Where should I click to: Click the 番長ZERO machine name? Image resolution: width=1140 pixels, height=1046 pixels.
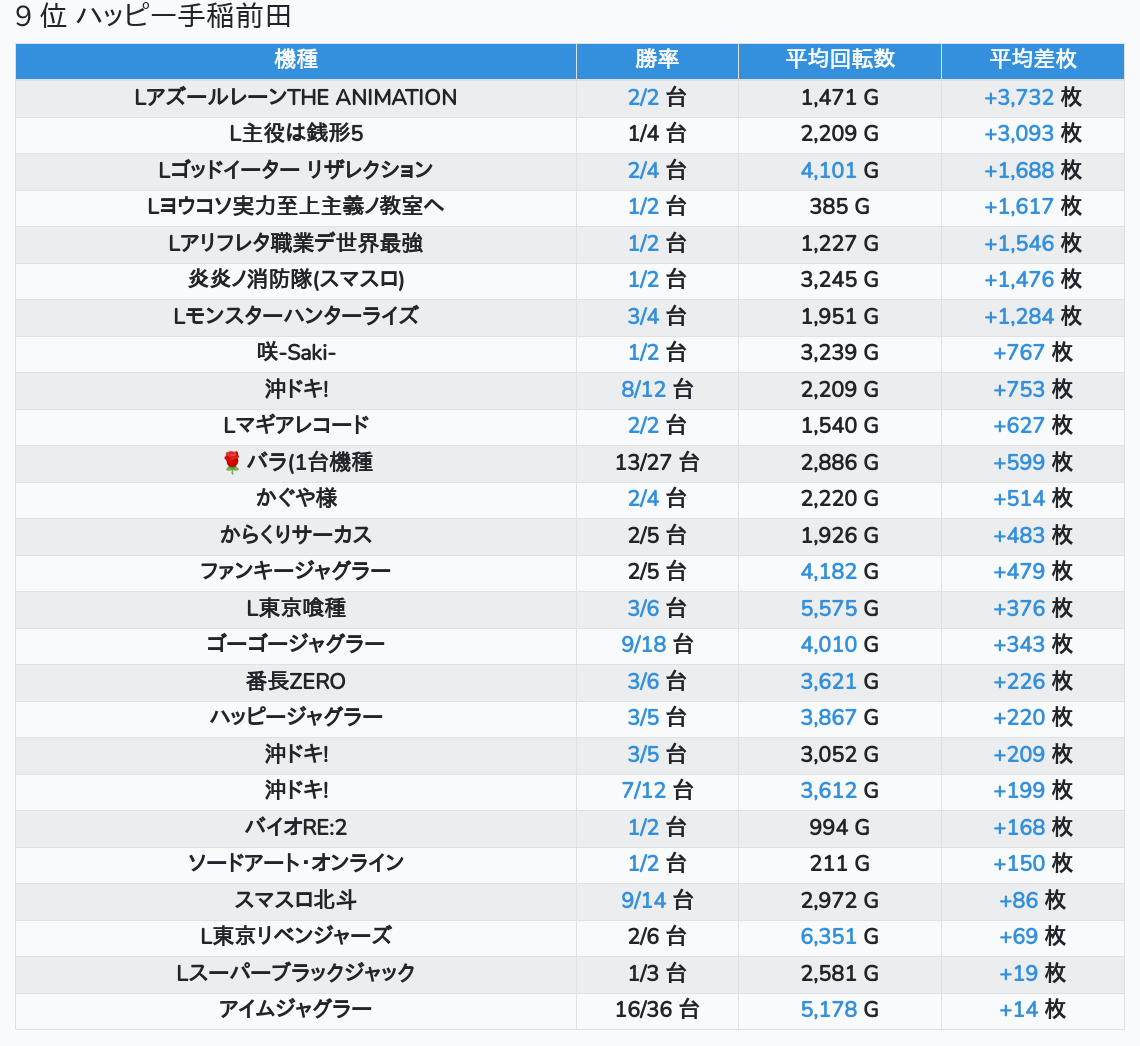click(296, 681)
